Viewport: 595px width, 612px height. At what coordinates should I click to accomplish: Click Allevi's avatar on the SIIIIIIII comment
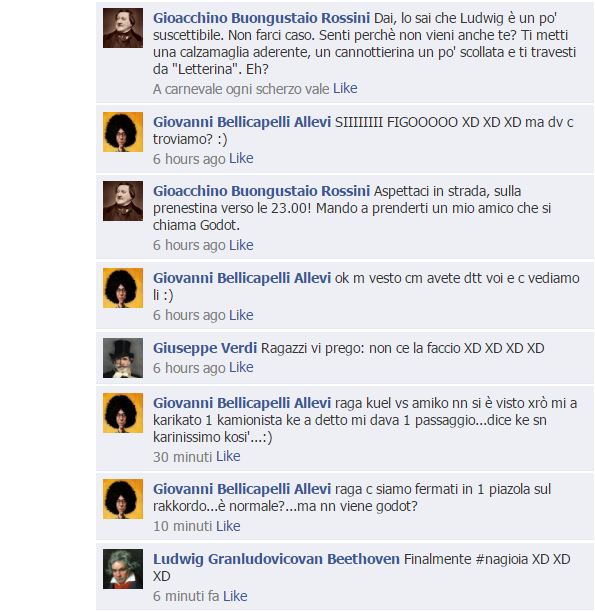pos(123,132)
